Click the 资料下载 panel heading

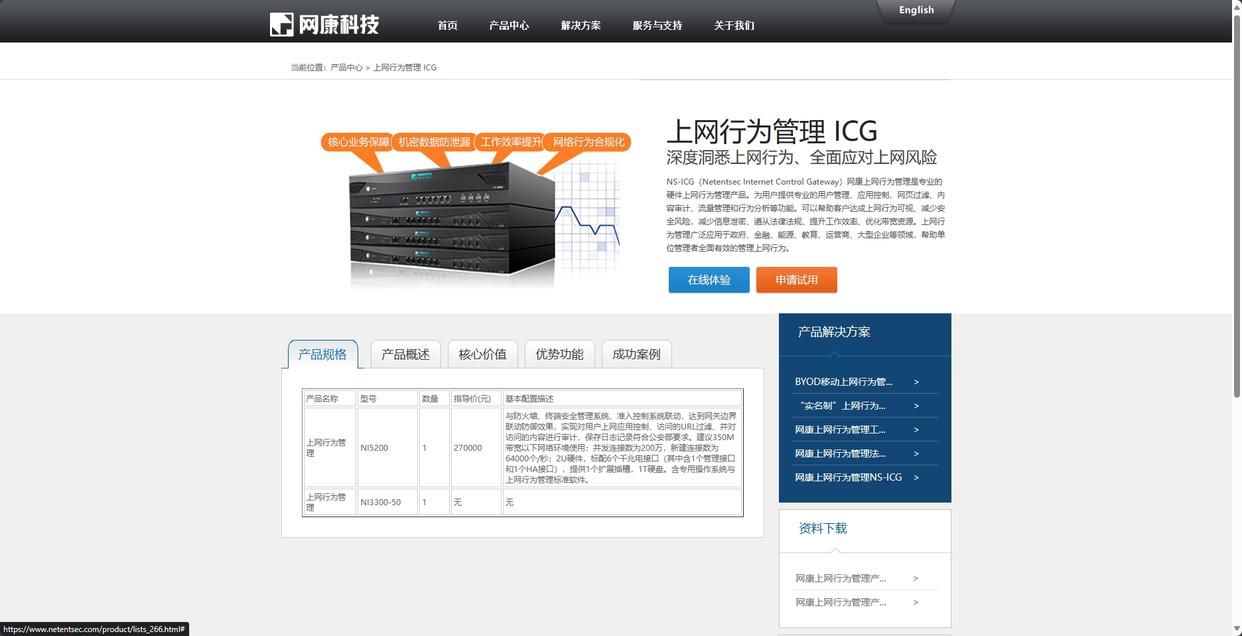point(823,528)
